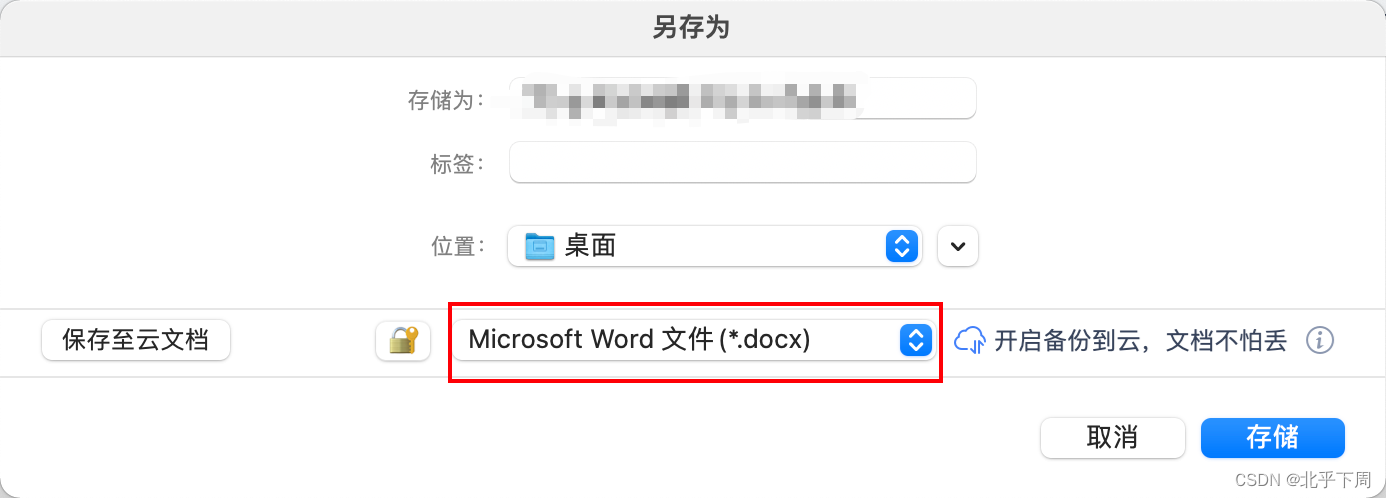The width and height of the screenshot is (1386, 498).
Task: Click the 保存至云文档 button
Action: (136, 340)
